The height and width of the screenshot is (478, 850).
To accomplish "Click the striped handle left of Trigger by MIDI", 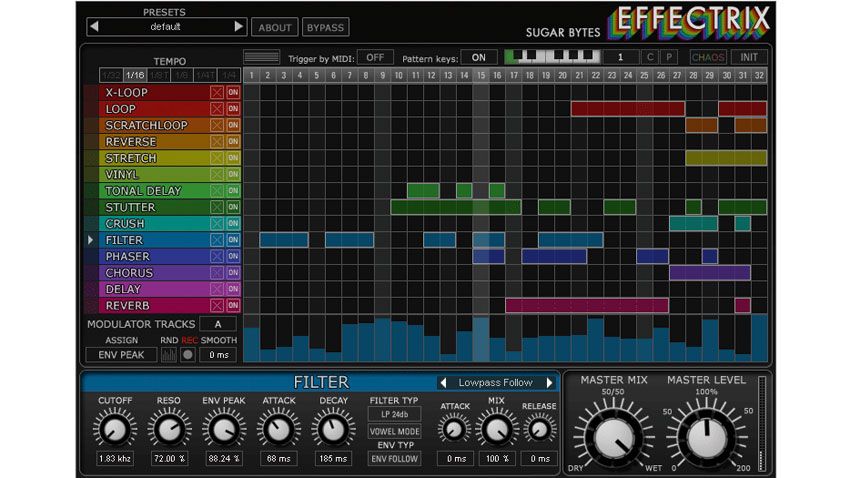I will click(262, 57).
